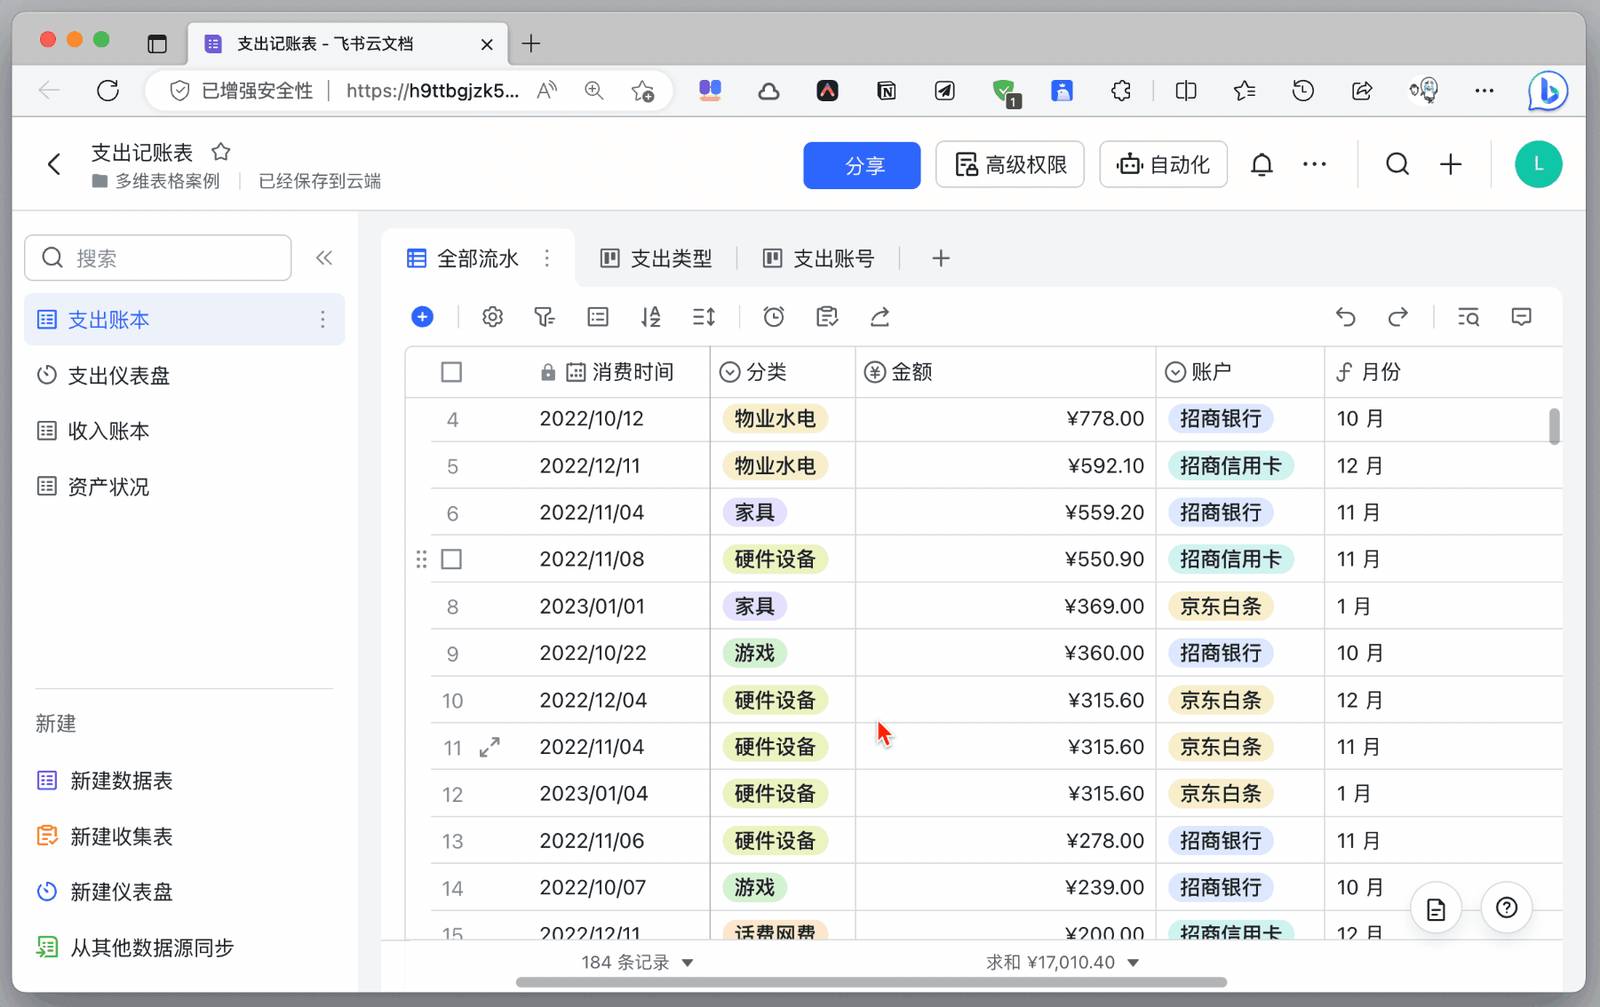Check the 2022/11/08 row checkbox
The height and width of the screenshot is (1007, 1600).
click(452, 559)
